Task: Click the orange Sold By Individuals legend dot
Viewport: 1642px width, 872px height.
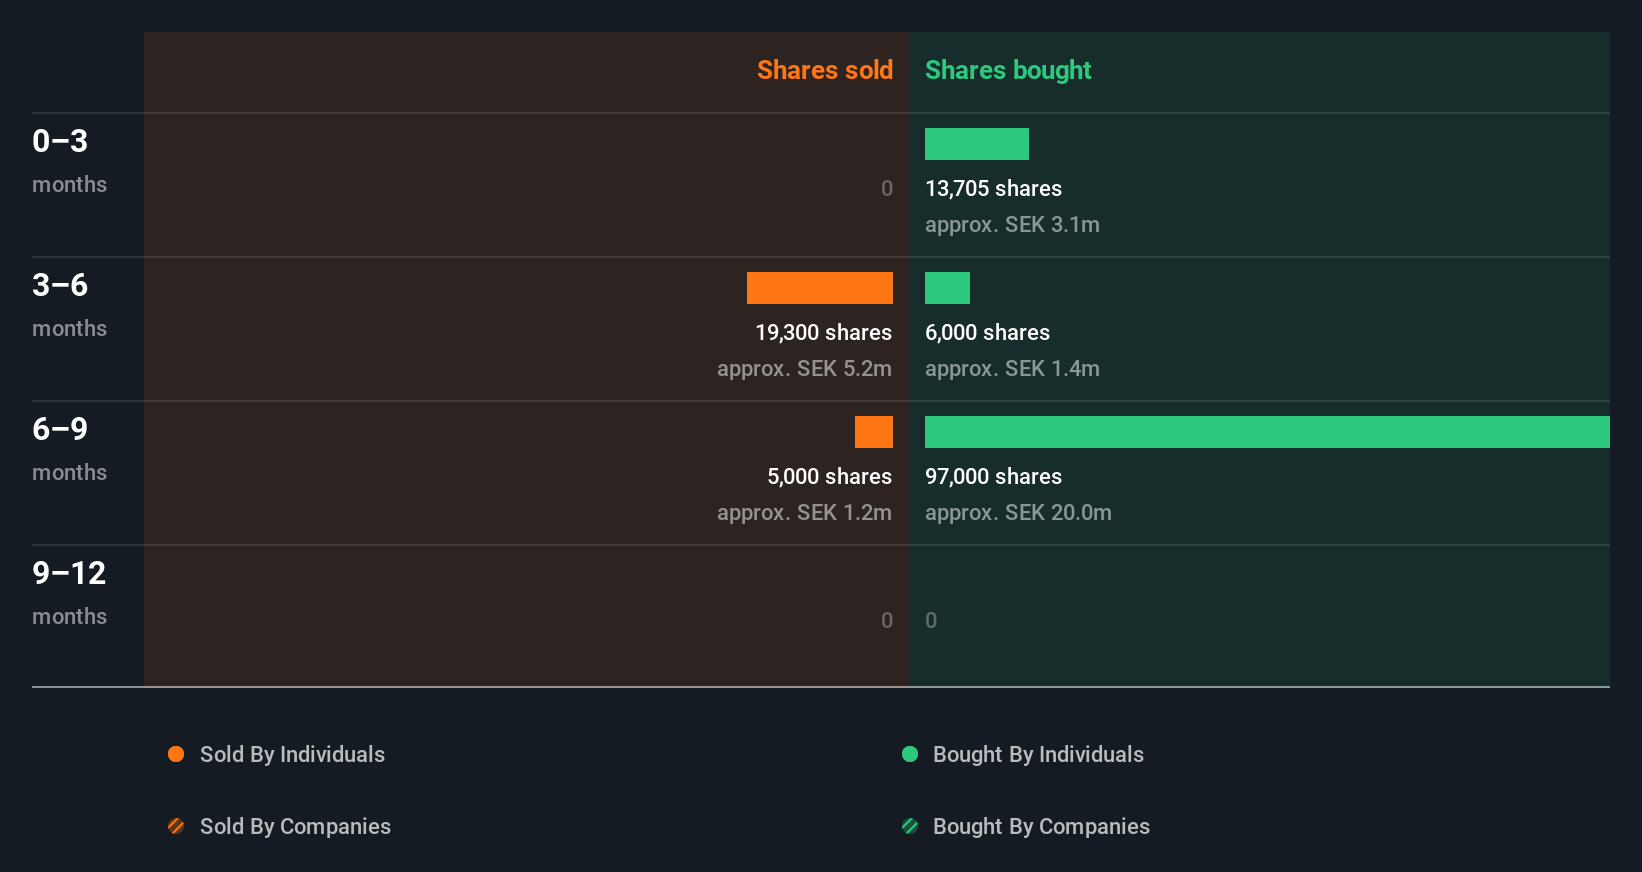Action: [x=176, y=754]
